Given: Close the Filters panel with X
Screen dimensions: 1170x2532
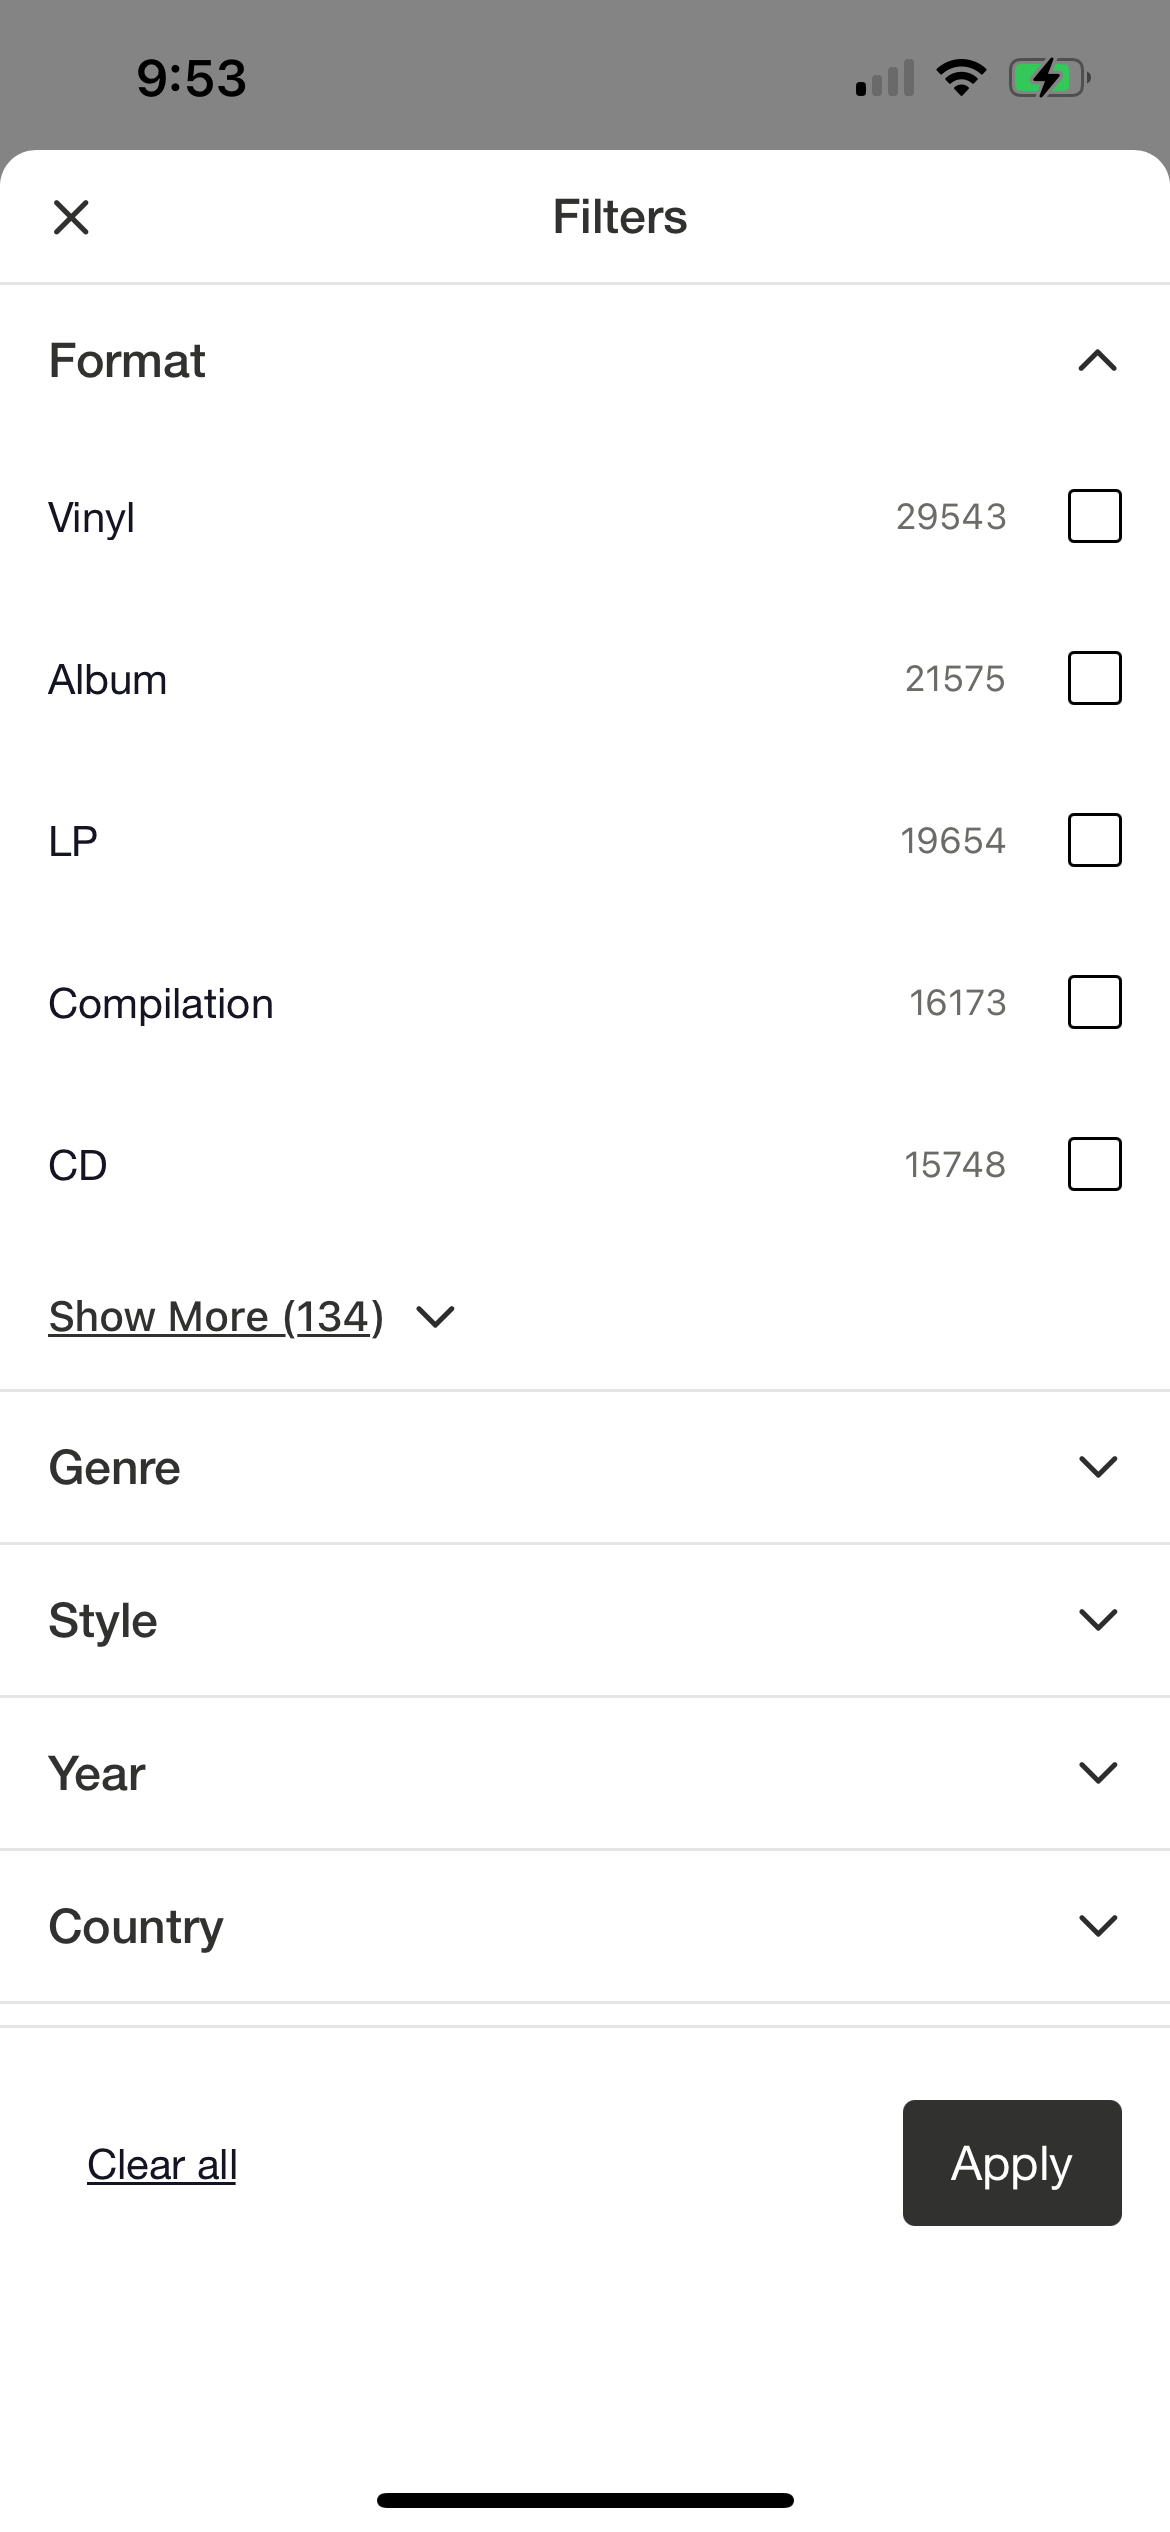Looking at the screenshot, I should pos(71,217).
